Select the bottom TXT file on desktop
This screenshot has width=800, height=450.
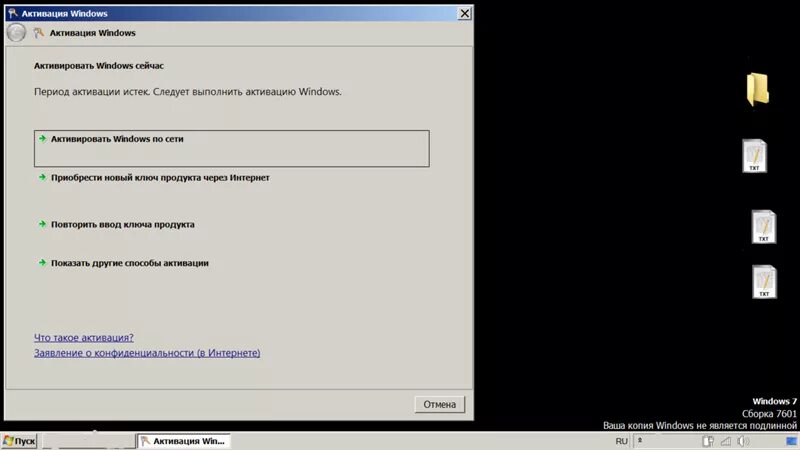tap(764, 282)
